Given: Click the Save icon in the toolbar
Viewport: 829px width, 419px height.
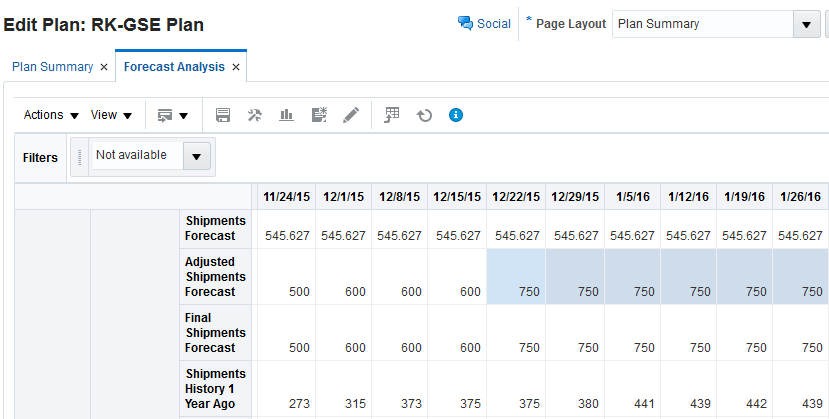Looking at the screenshot, I should click(224, 115).
